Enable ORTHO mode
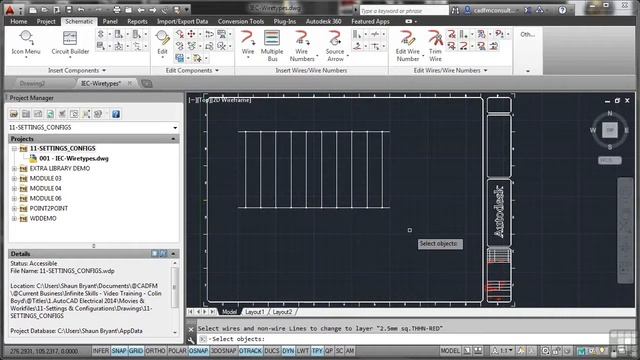Image resolution: width=640 pixels, height=360 pixels. (156, 351)
